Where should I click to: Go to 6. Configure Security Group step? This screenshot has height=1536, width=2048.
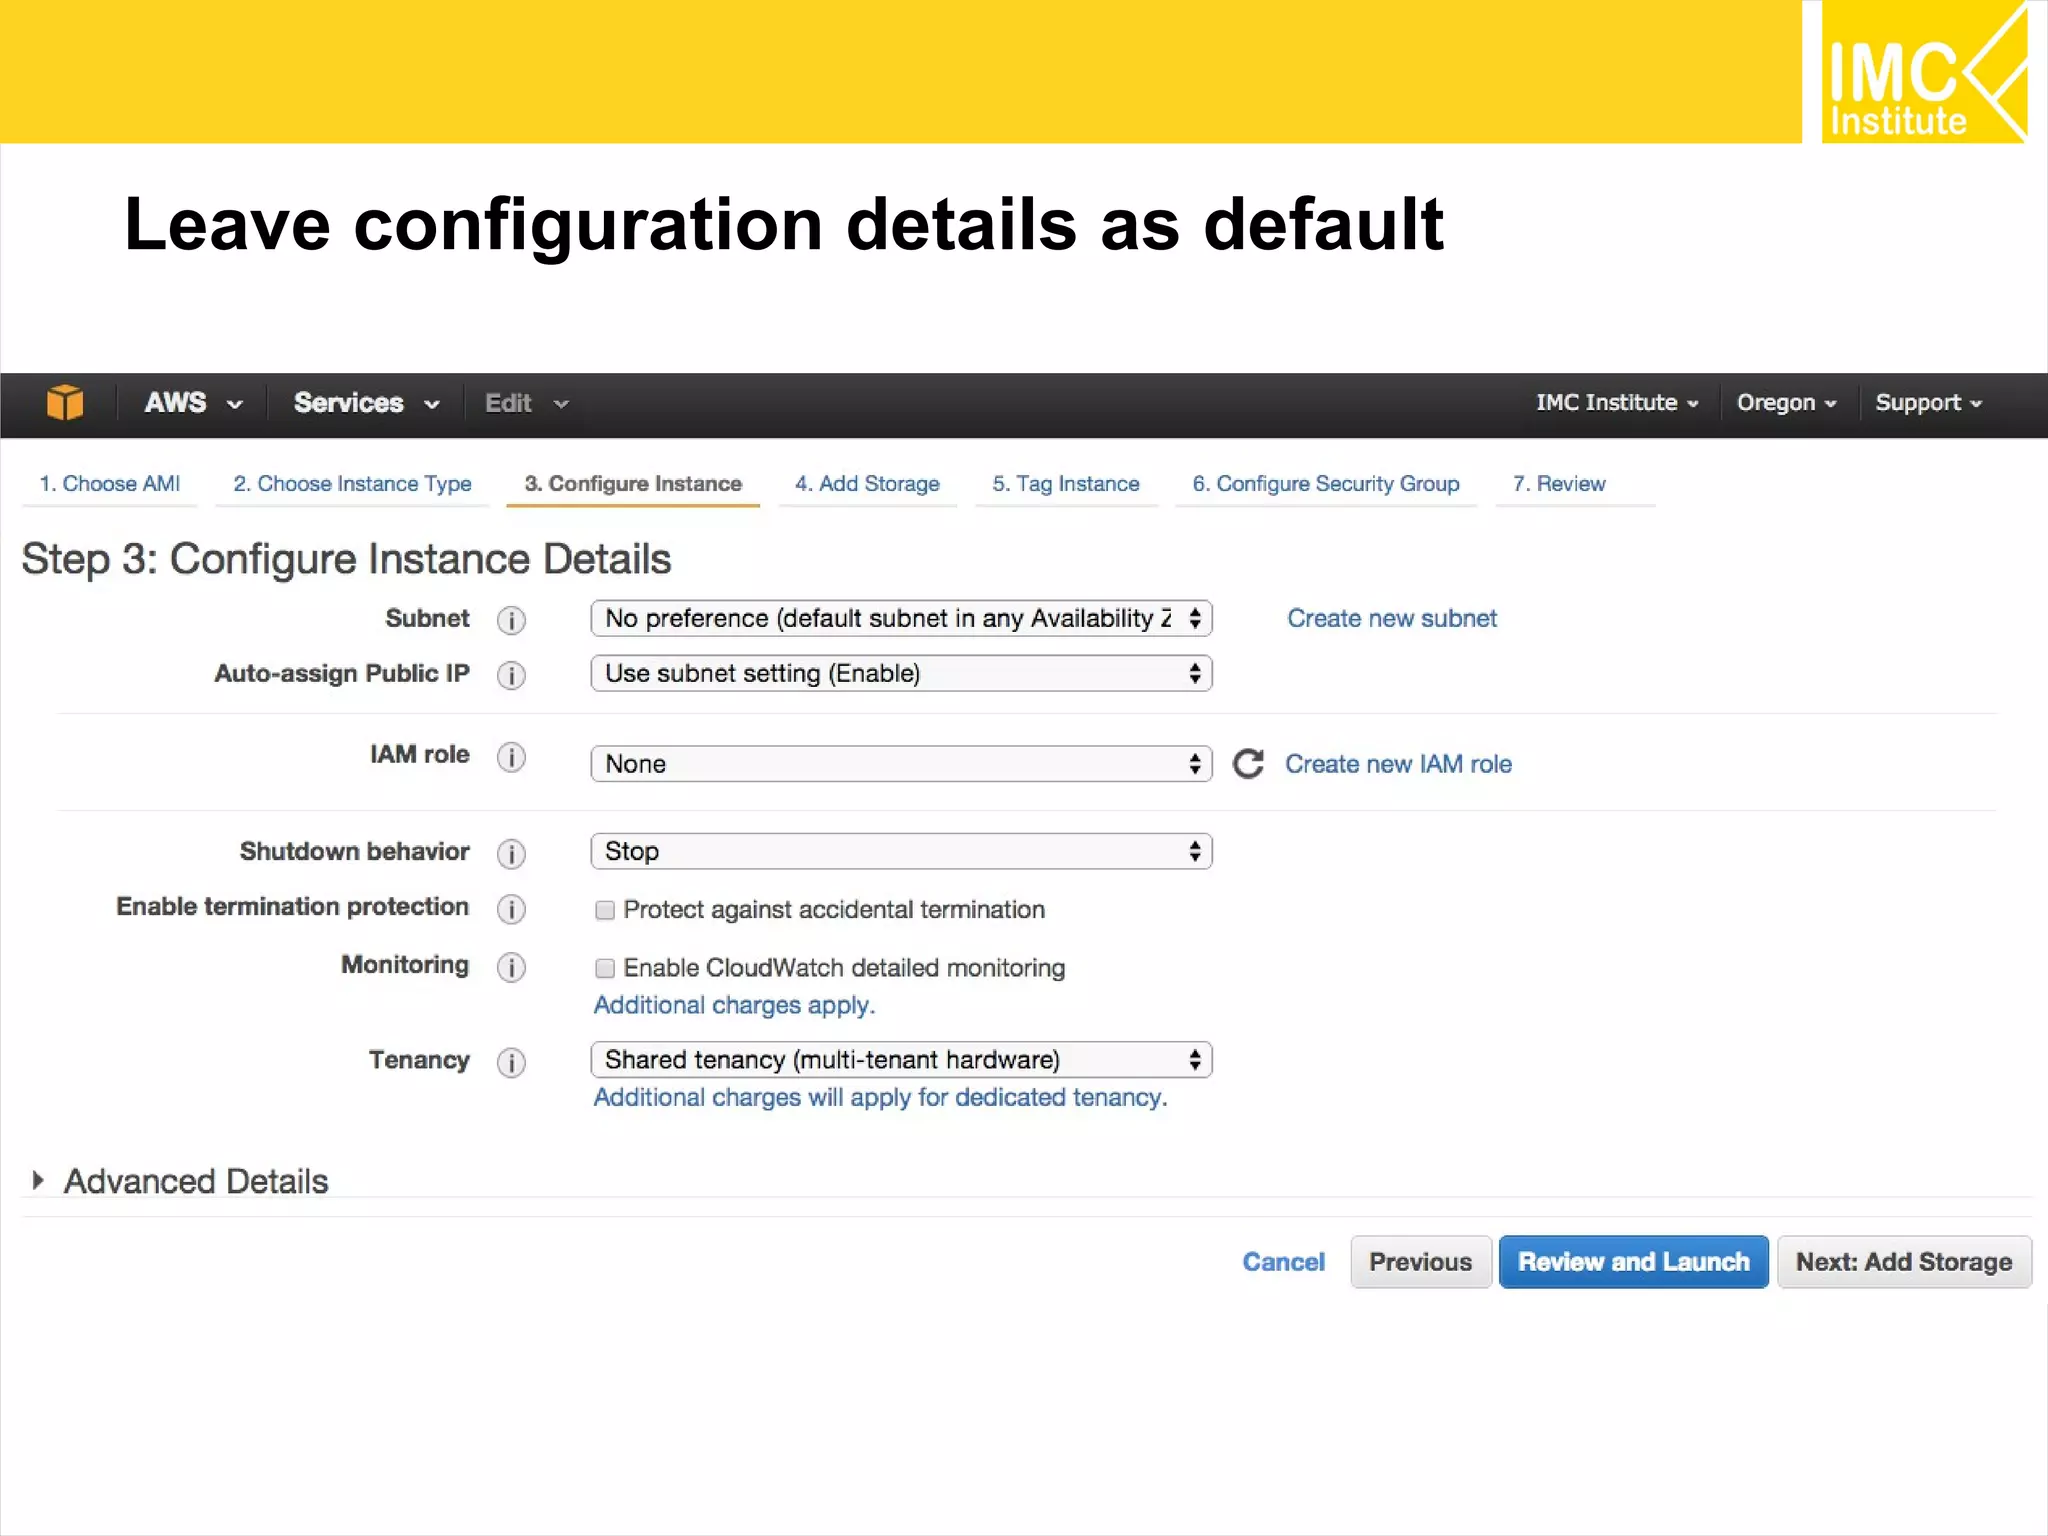tap(1326, 484)
